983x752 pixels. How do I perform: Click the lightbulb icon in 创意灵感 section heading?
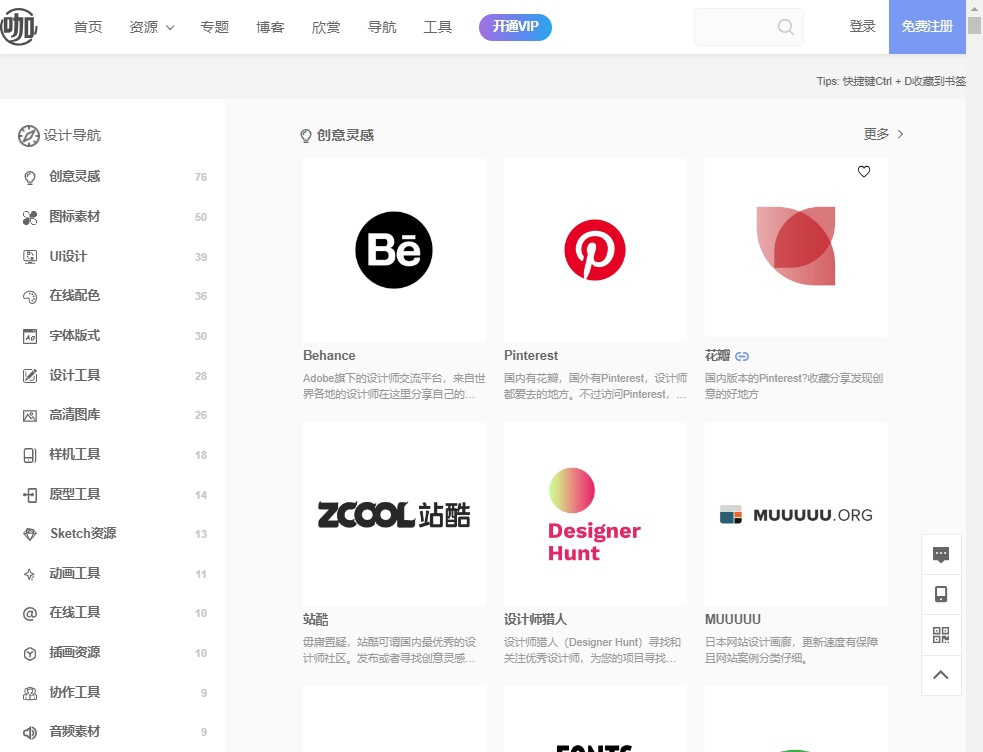306,136
